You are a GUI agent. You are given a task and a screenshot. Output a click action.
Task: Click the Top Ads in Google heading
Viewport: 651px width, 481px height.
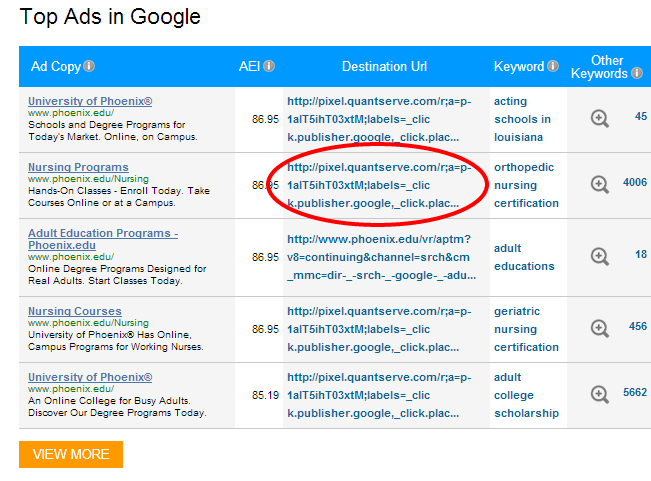pyautogui.click(x=110, y=17)
